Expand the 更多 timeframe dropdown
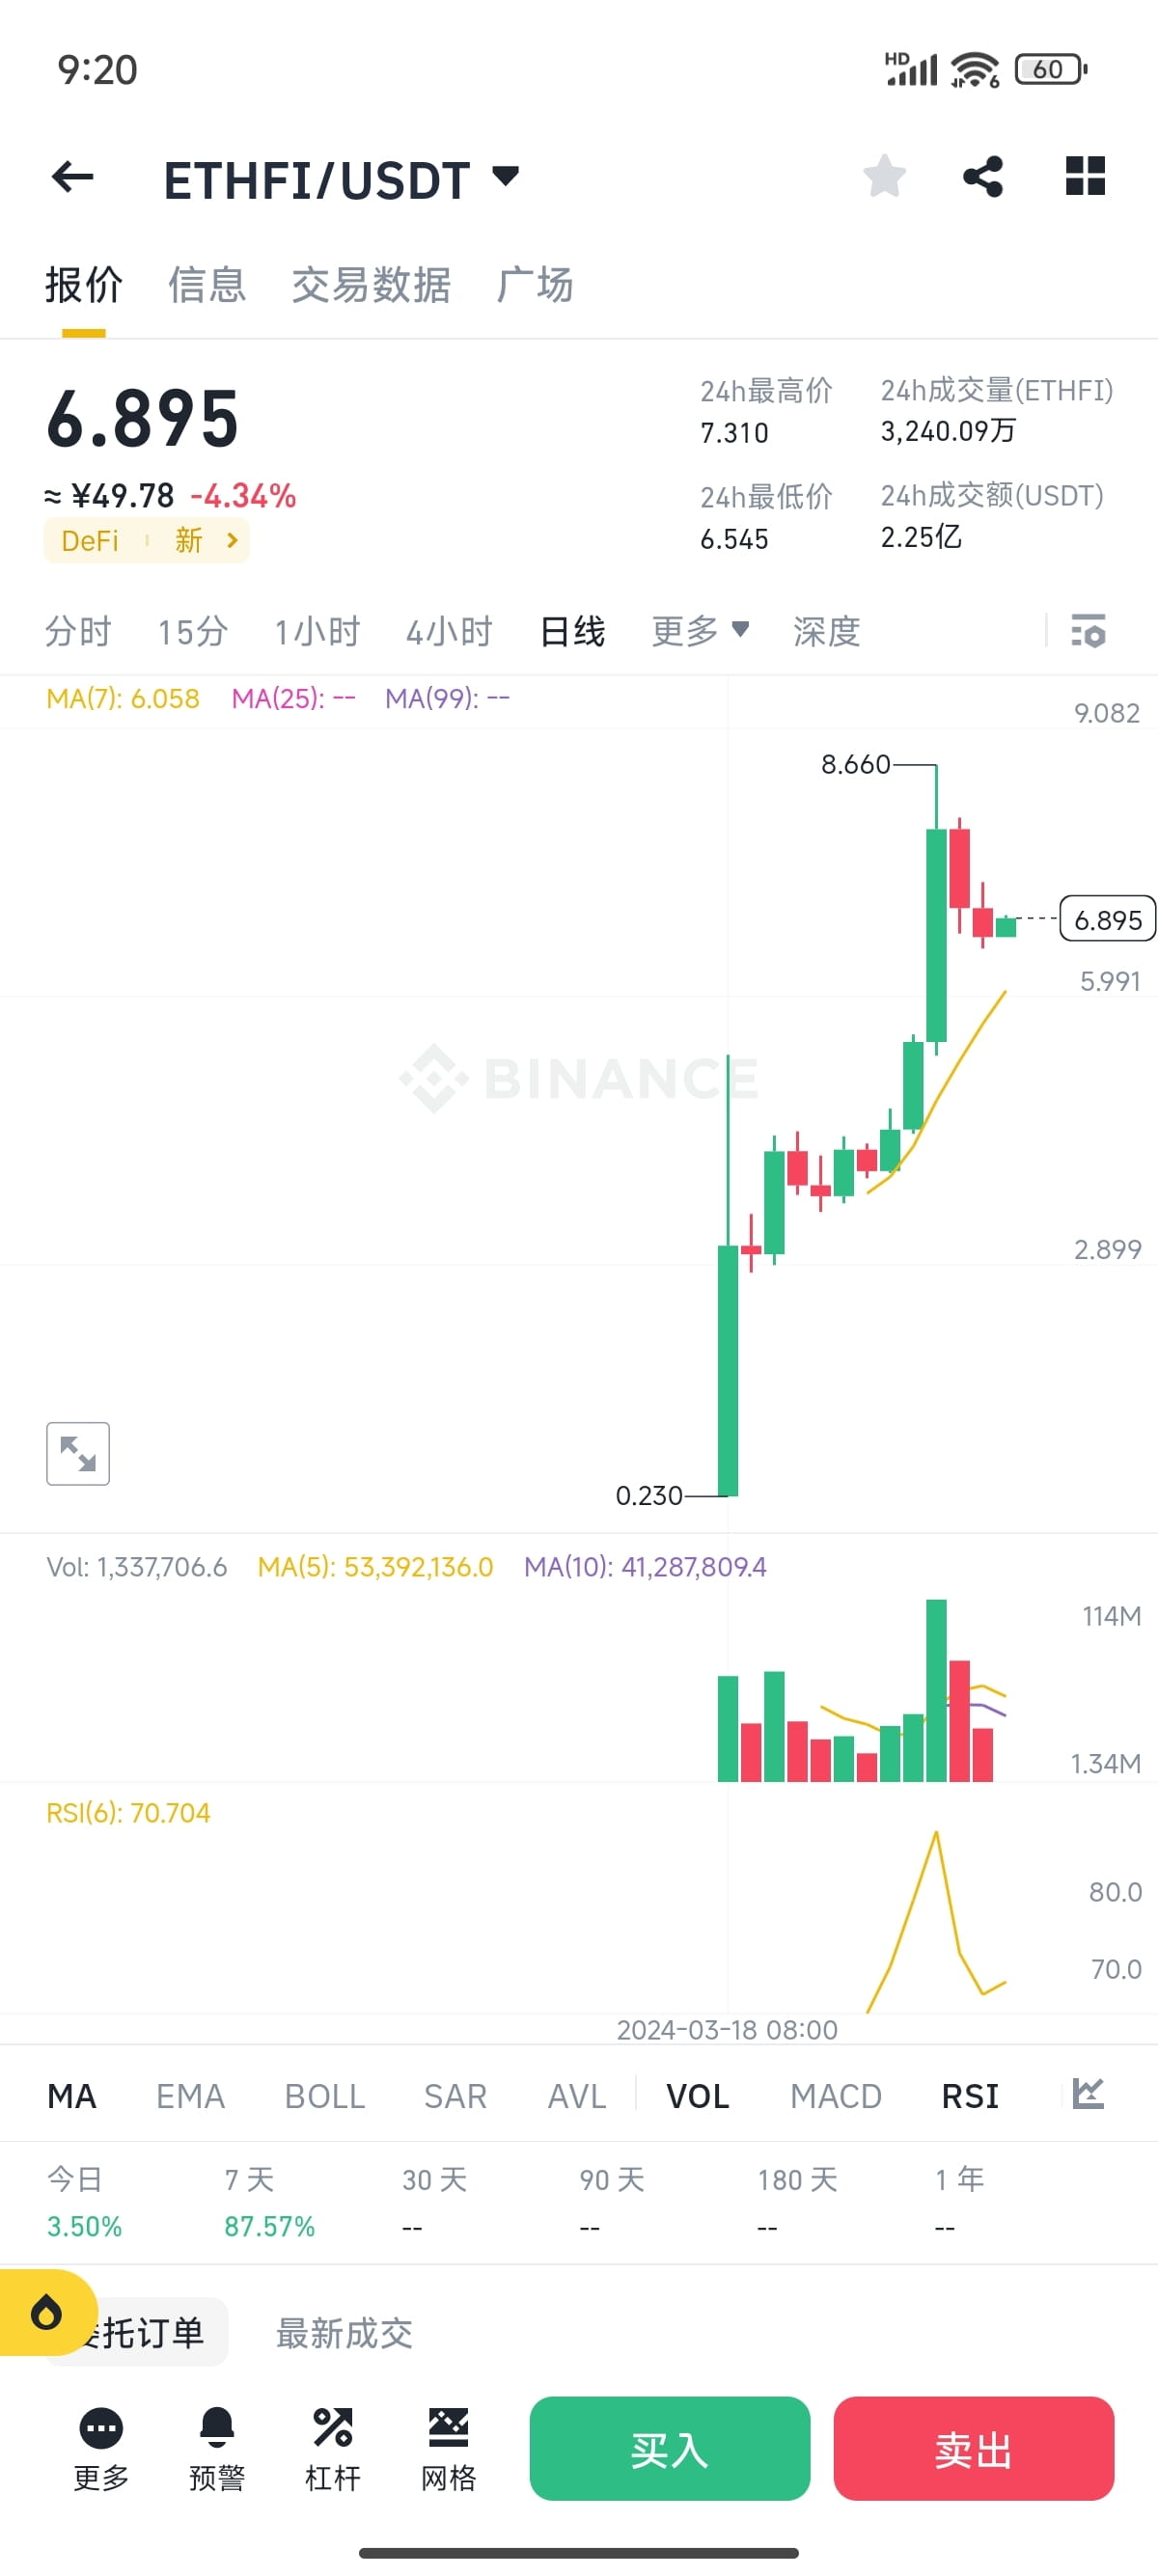The image size is (1158, 2576). tap(699, 632)
